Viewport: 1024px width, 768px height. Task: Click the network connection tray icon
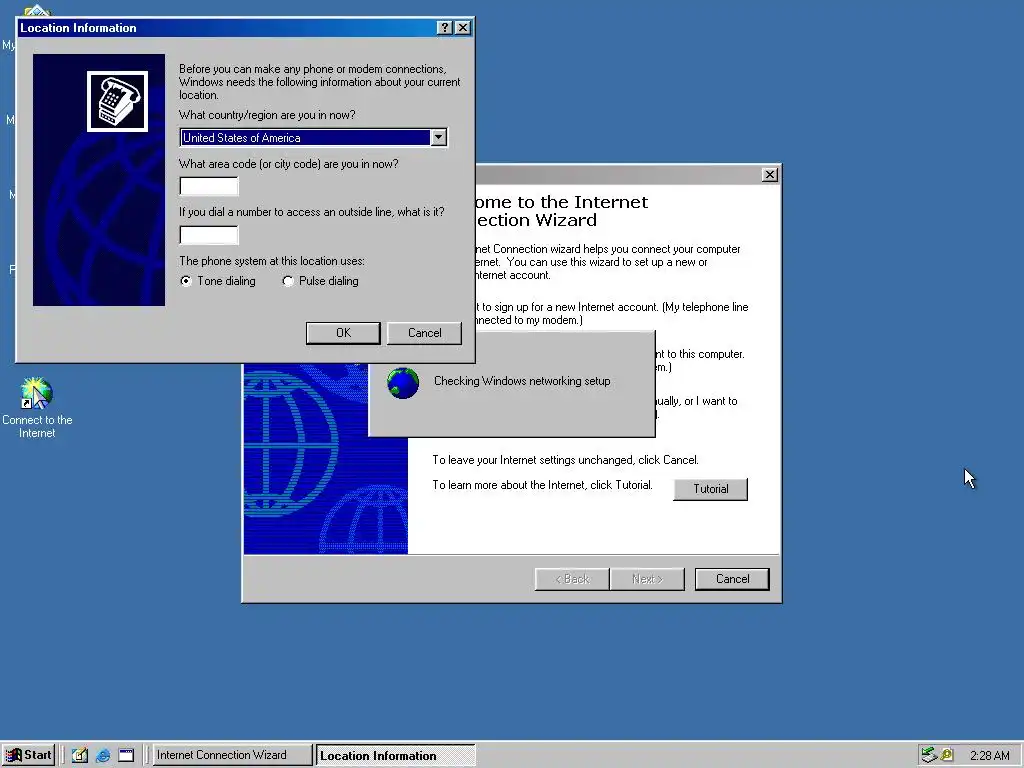[x=929, y=755]
